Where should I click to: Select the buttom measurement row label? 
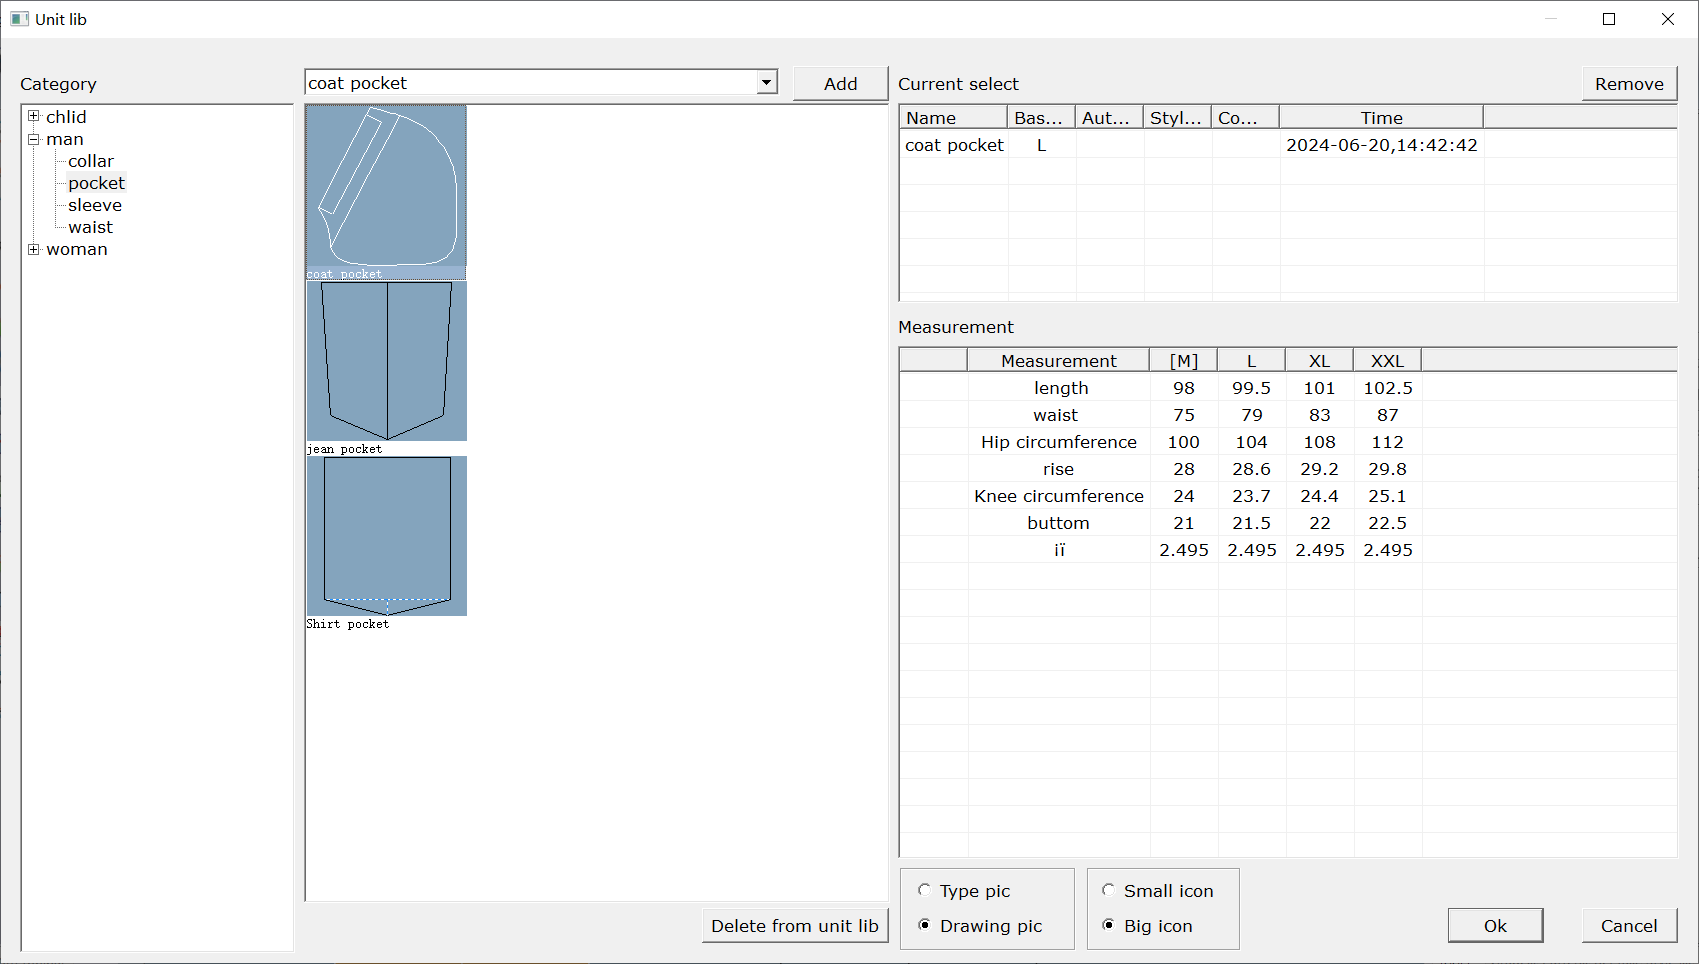[x=1058, y=523]
